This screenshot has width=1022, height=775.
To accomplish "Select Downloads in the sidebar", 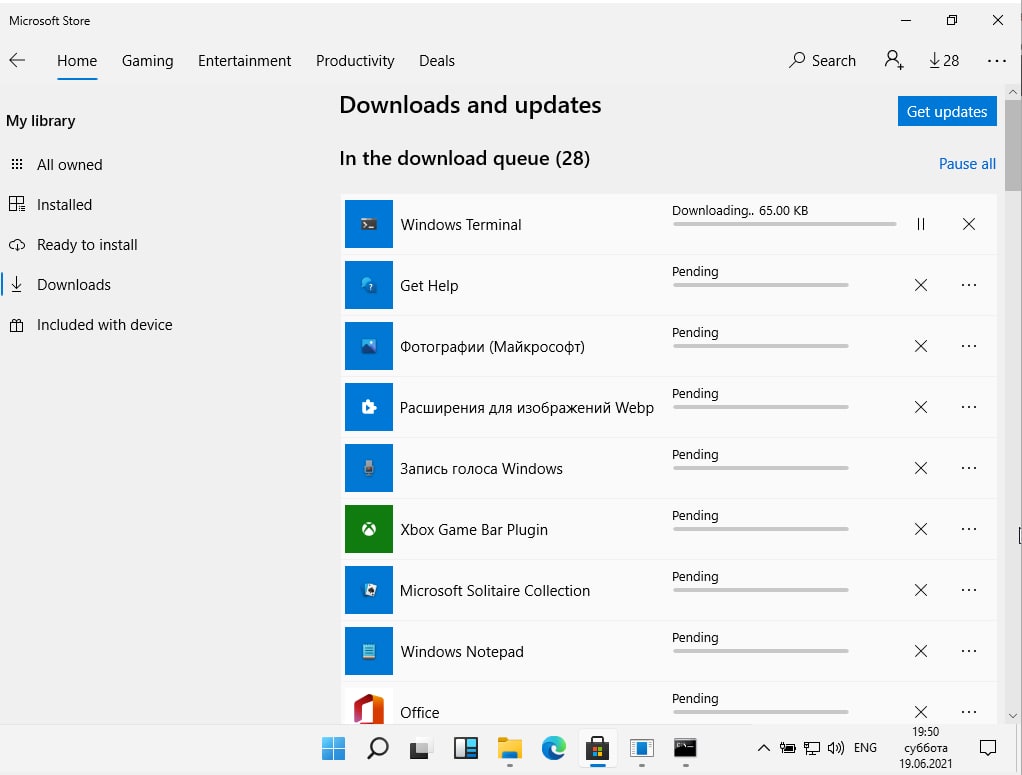I will (x=74, y=285).
